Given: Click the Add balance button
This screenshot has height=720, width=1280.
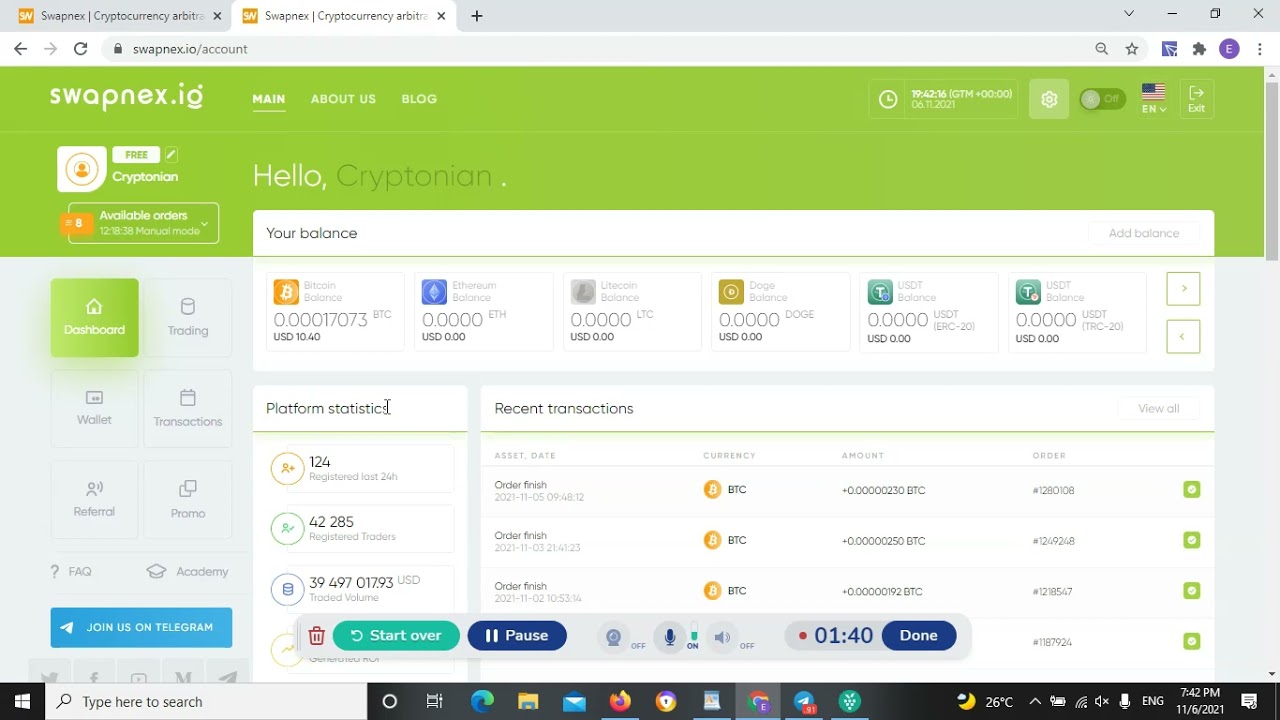Looking at the screenshot, I should tap(1144, 233).
